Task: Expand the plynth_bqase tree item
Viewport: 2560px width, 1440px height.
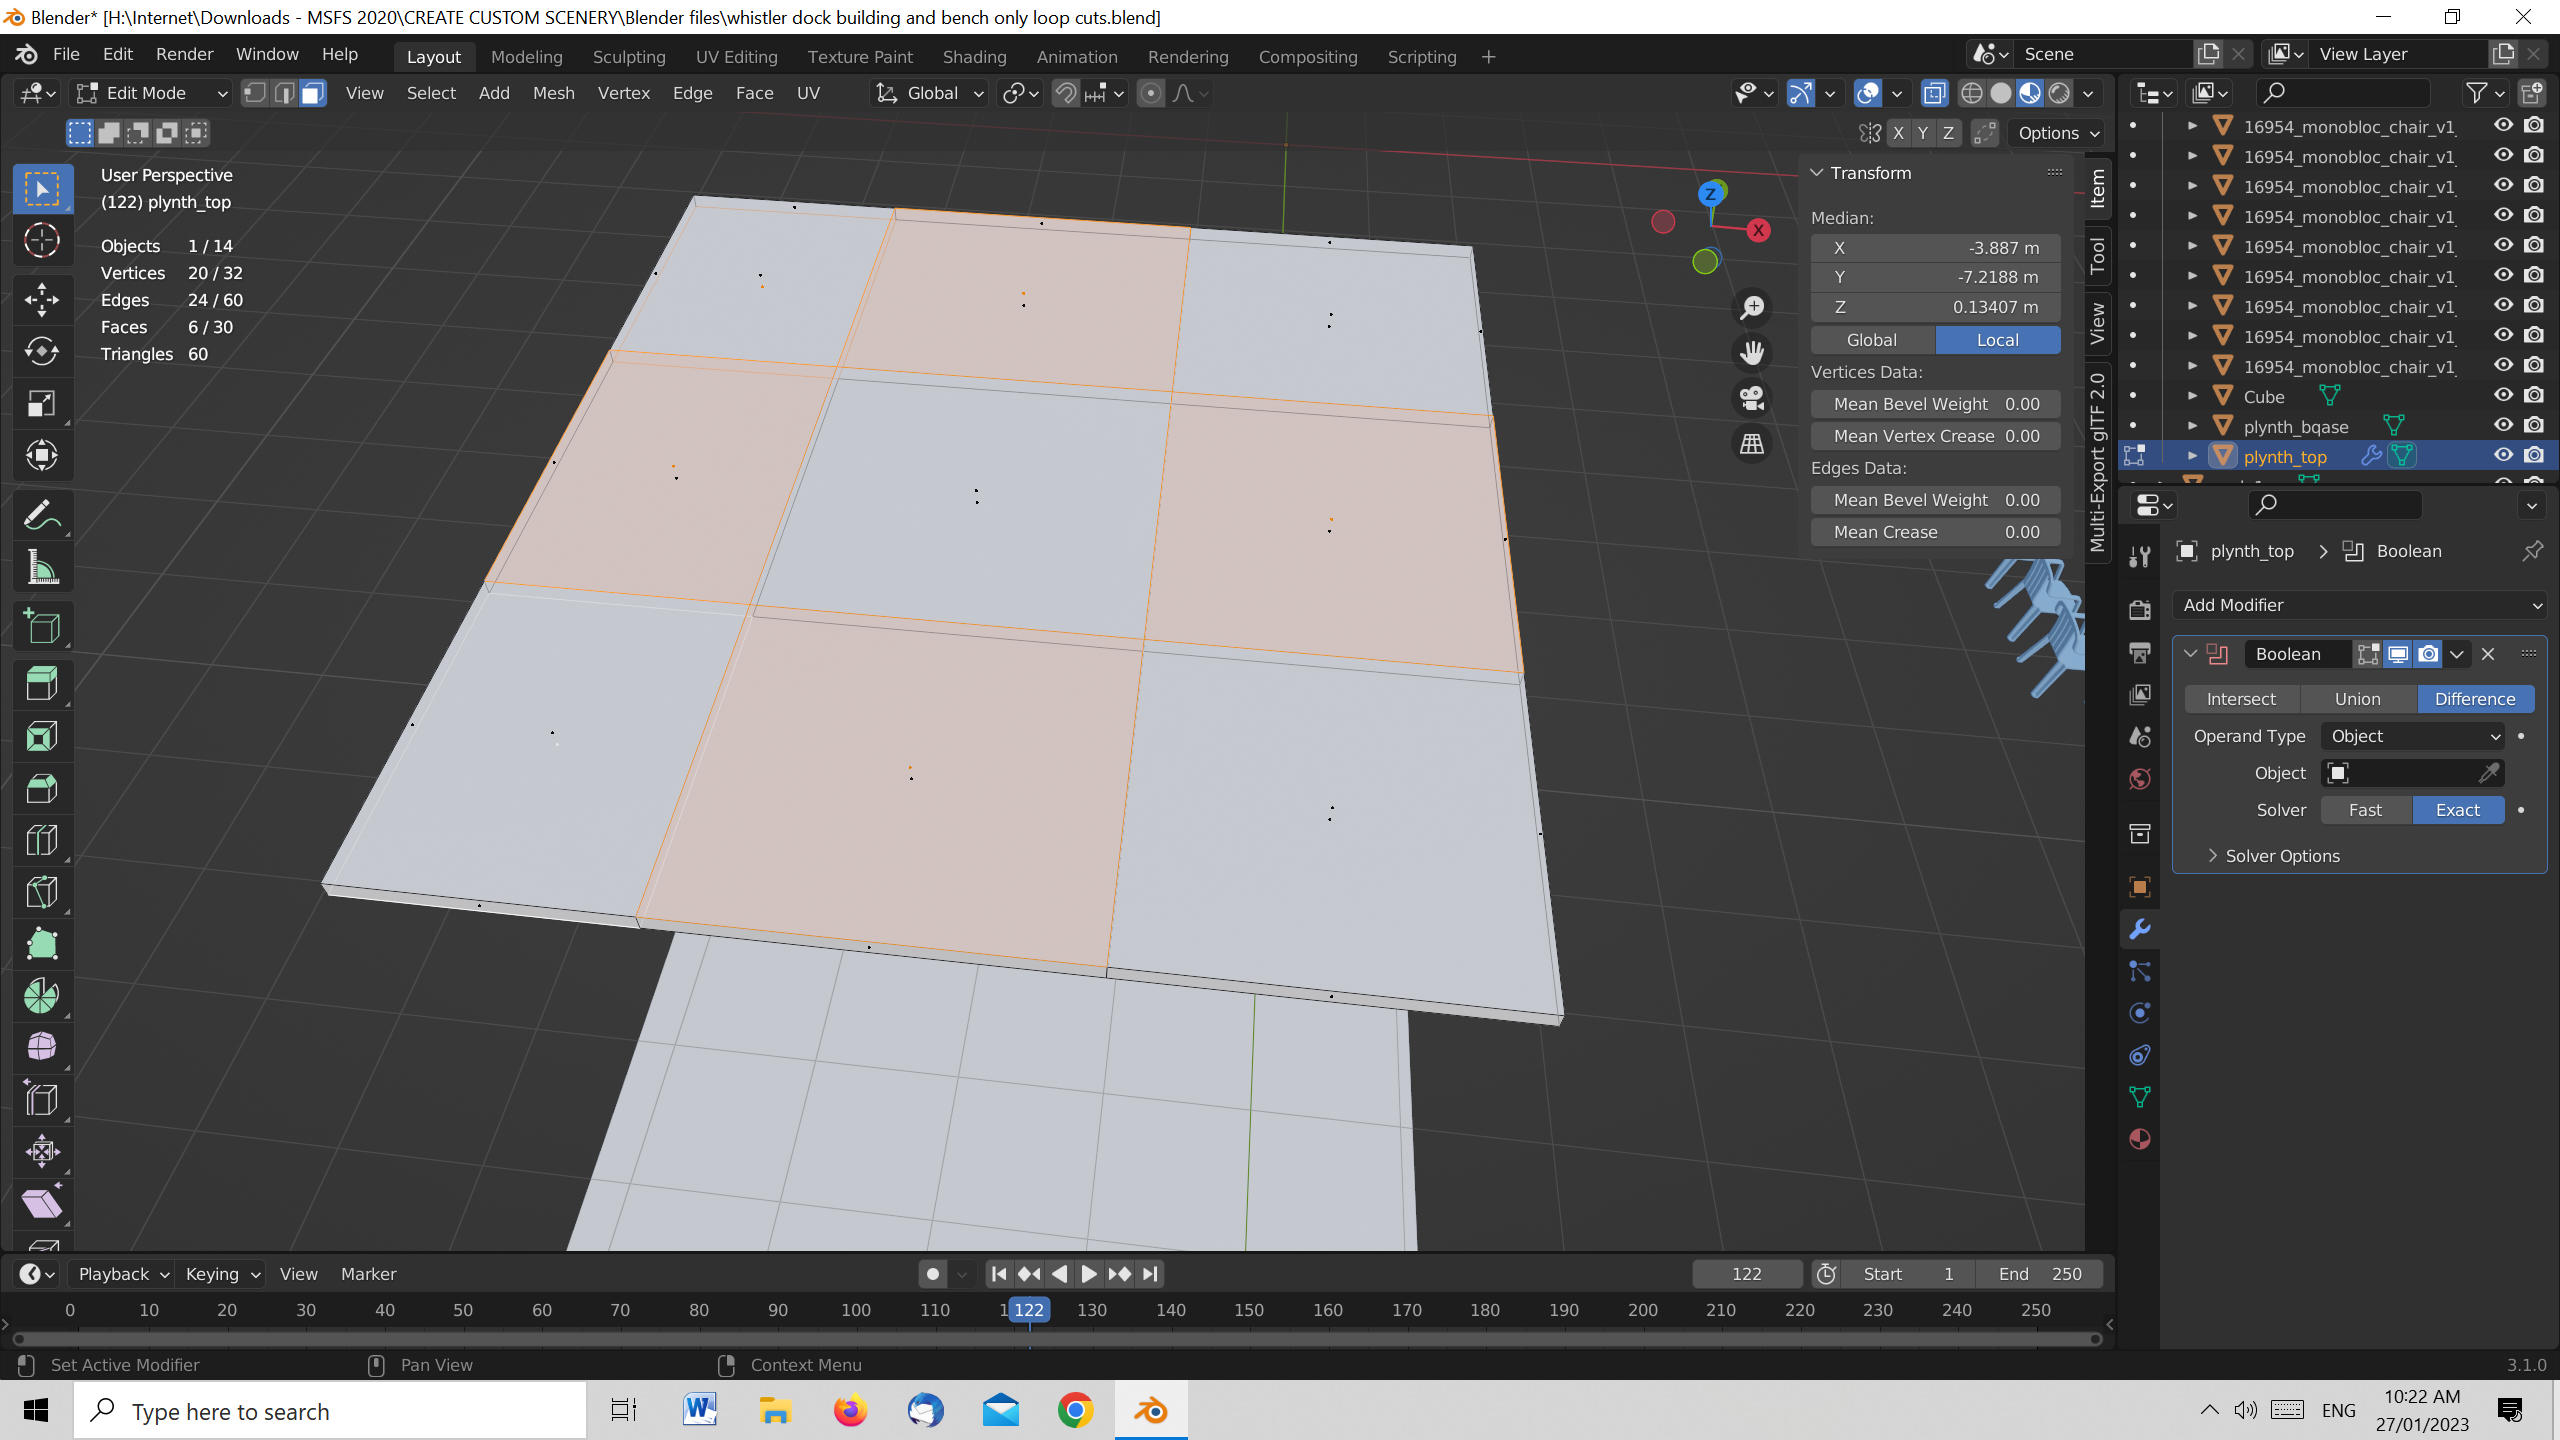Action: (2192, 426)
